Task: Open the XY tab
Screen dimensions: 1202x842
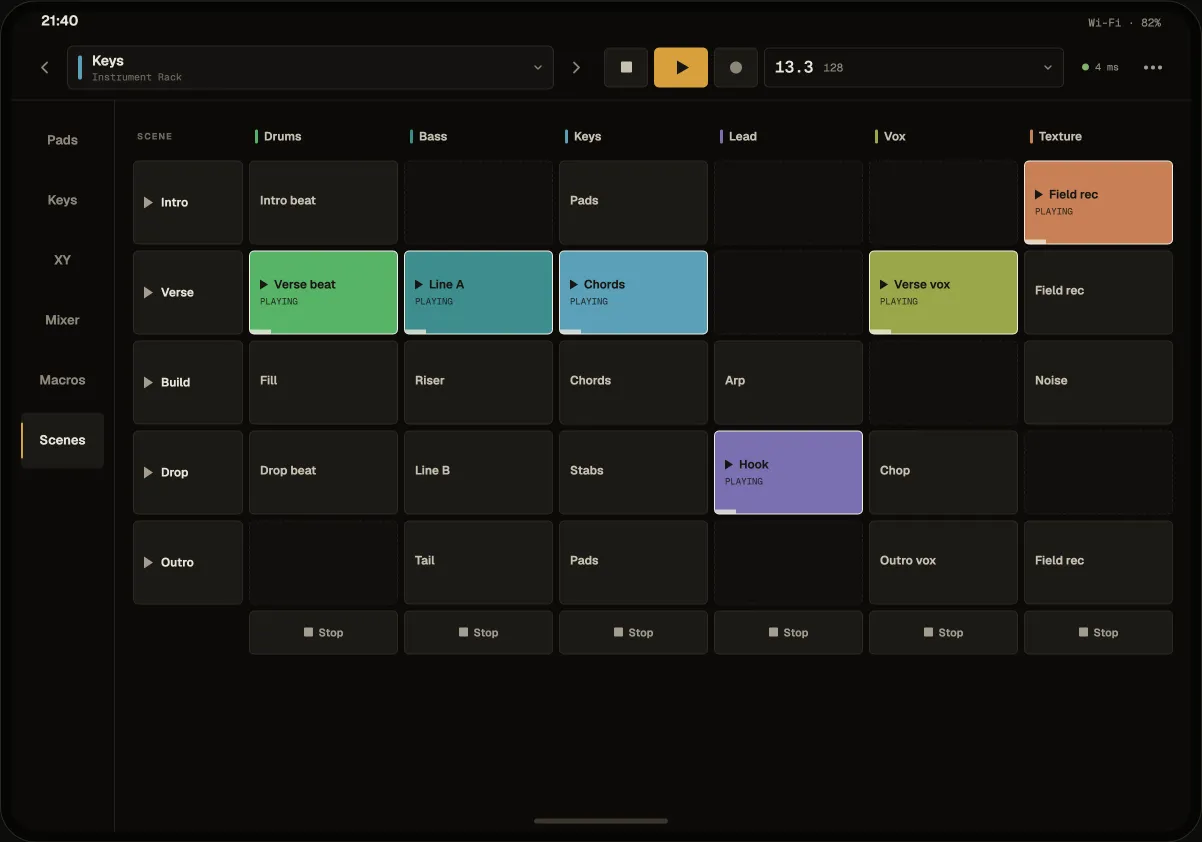Action: [62, 260]
